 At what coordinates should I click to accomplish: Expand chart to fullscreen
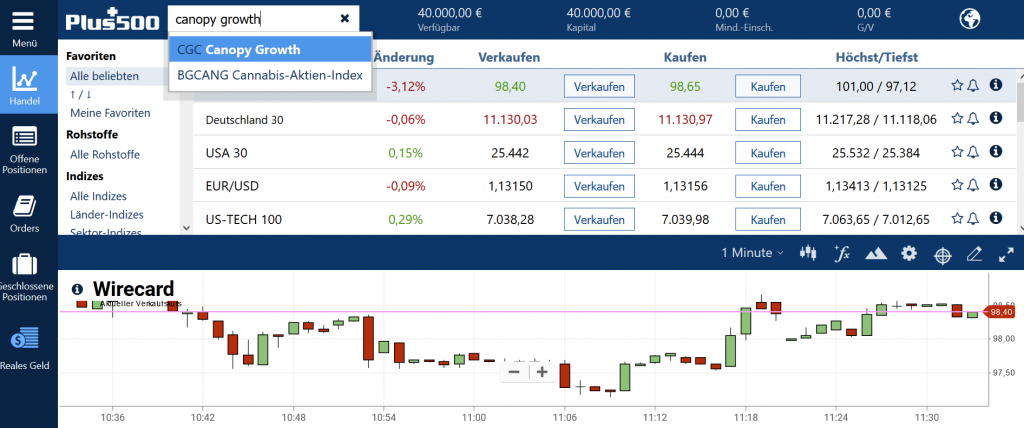[x=1007, y=253]
